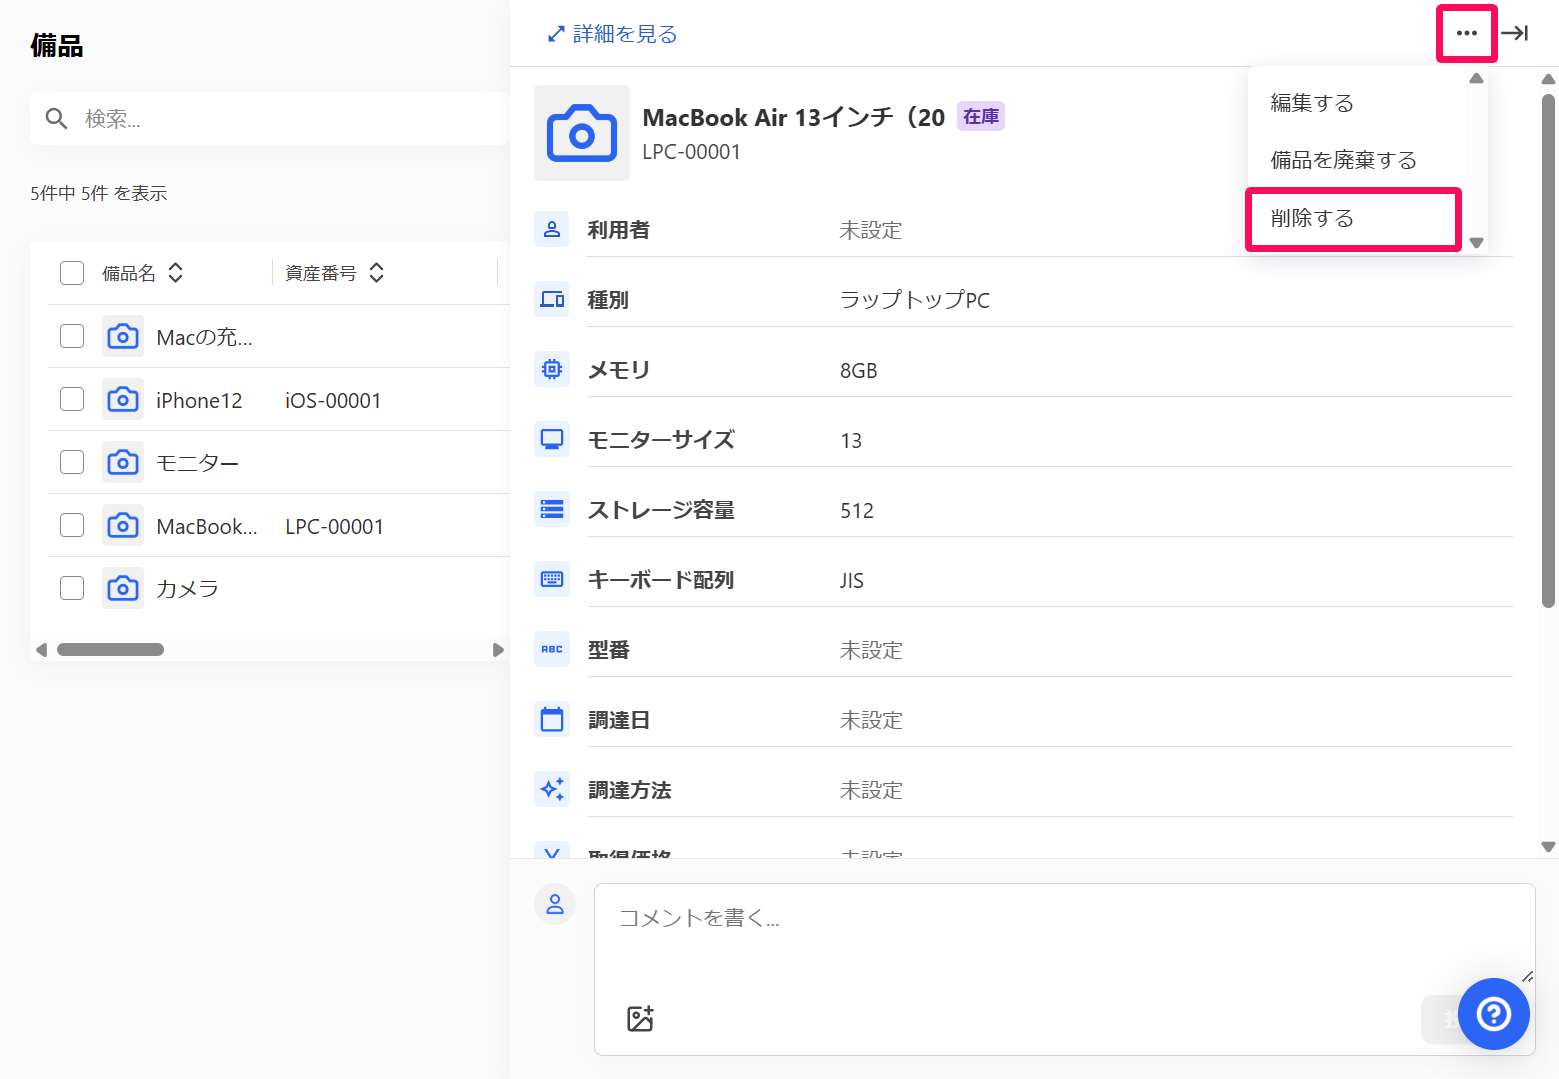Click the expand icon beside 詳細を見る
Viewport: 1559px width, 1079px height.
tap(556, 34)
